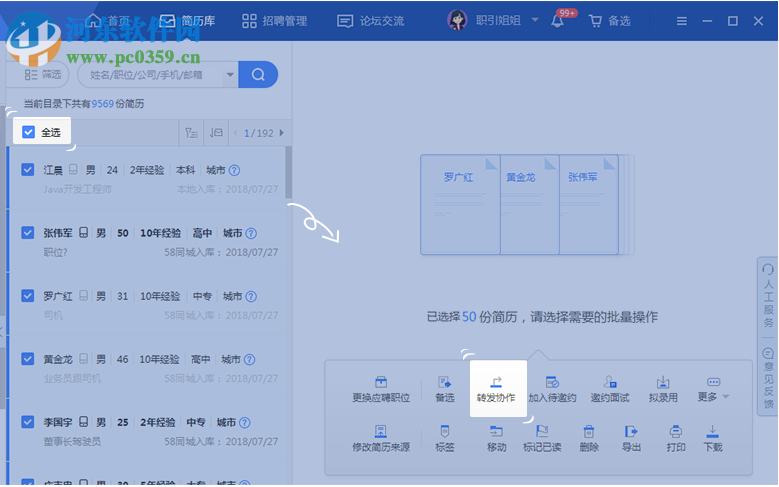779x487 pixels.
Task: Click the sort order icon
Action: (x=216, y=133)
